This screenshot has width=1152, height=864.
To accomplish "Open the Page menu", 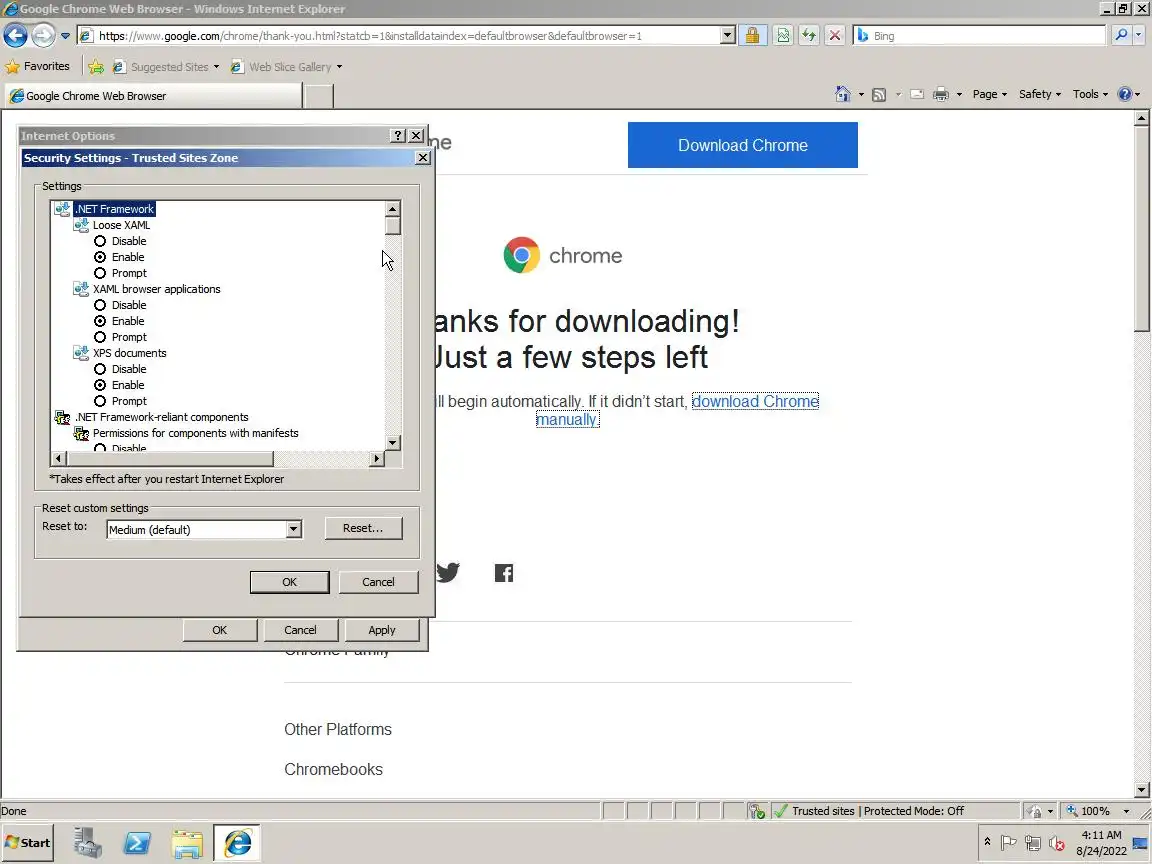I will click(x=989, y=94).
